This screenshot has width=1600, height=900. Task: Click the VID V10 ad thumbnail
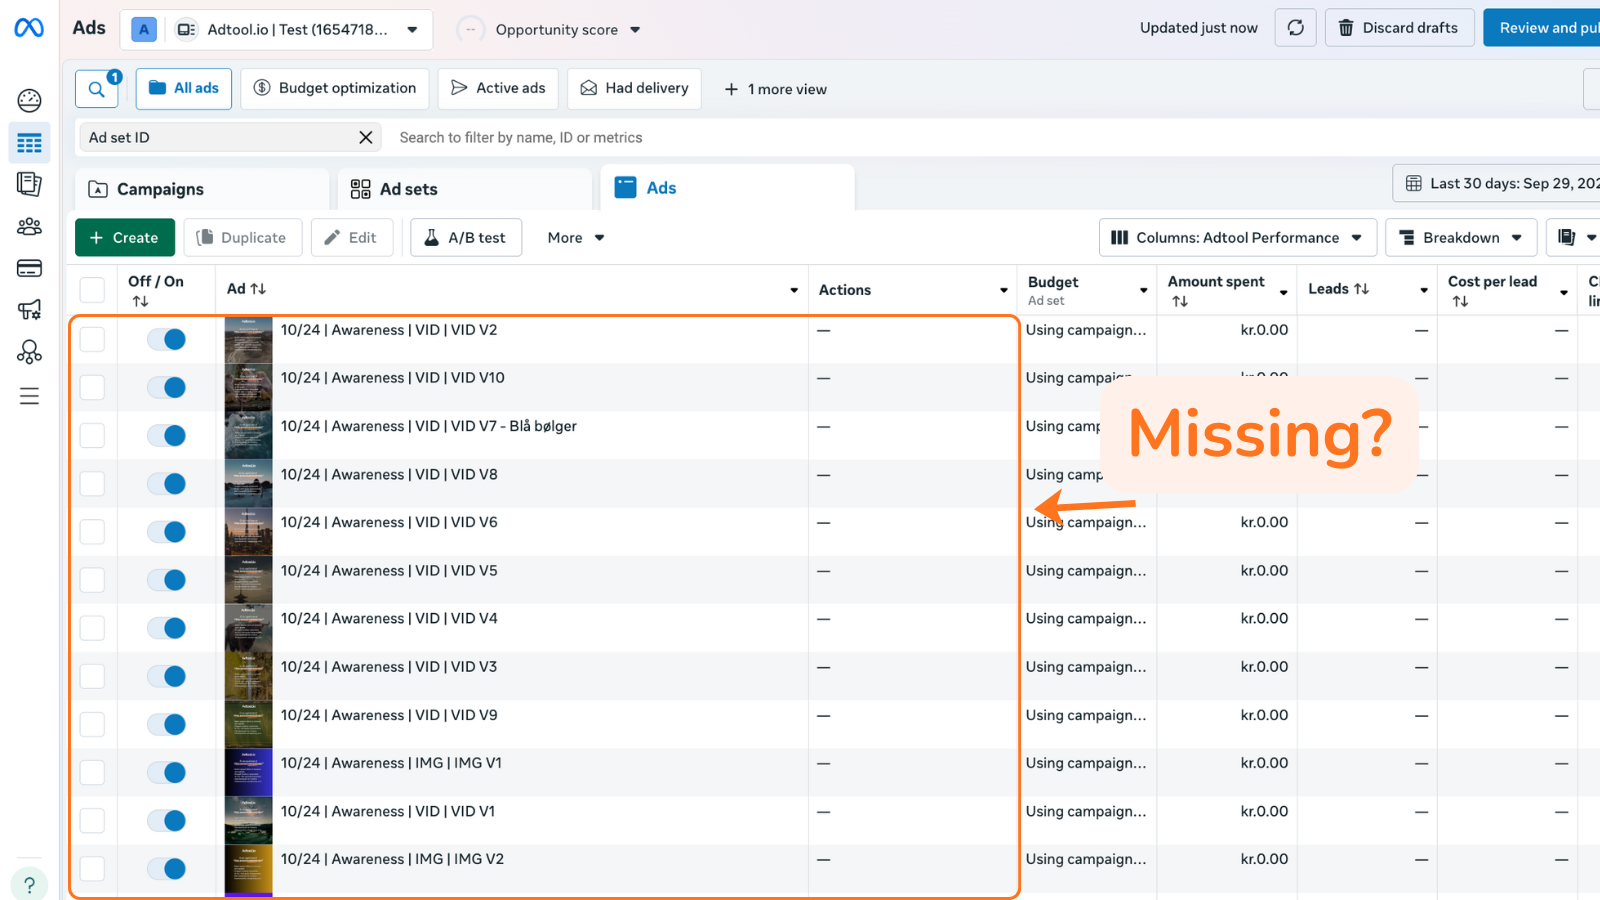coord(248,387)
